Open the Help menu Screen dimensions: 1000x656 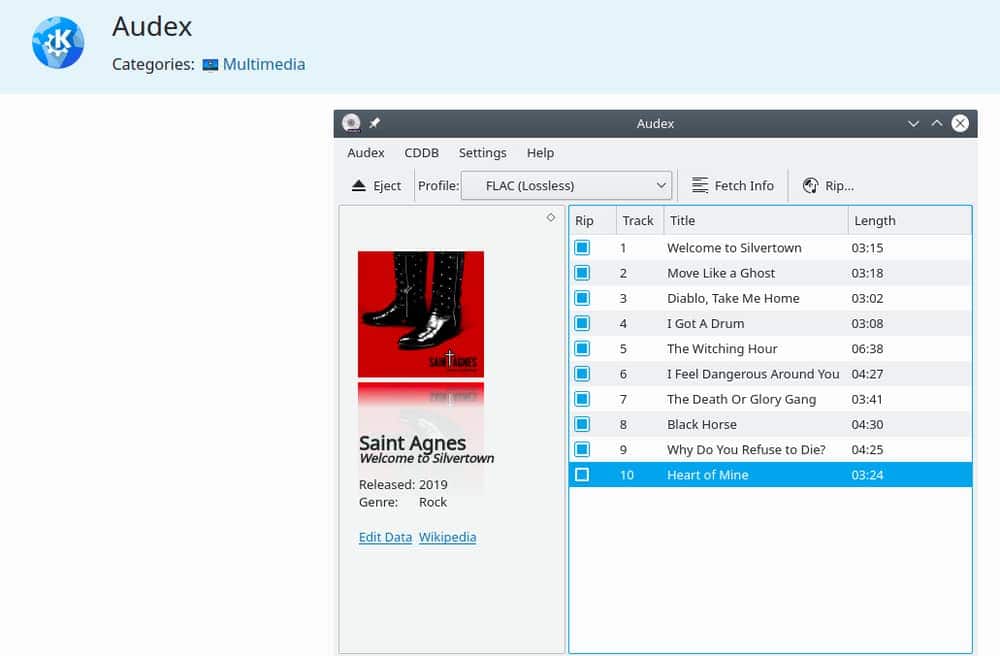pos(540,153)
